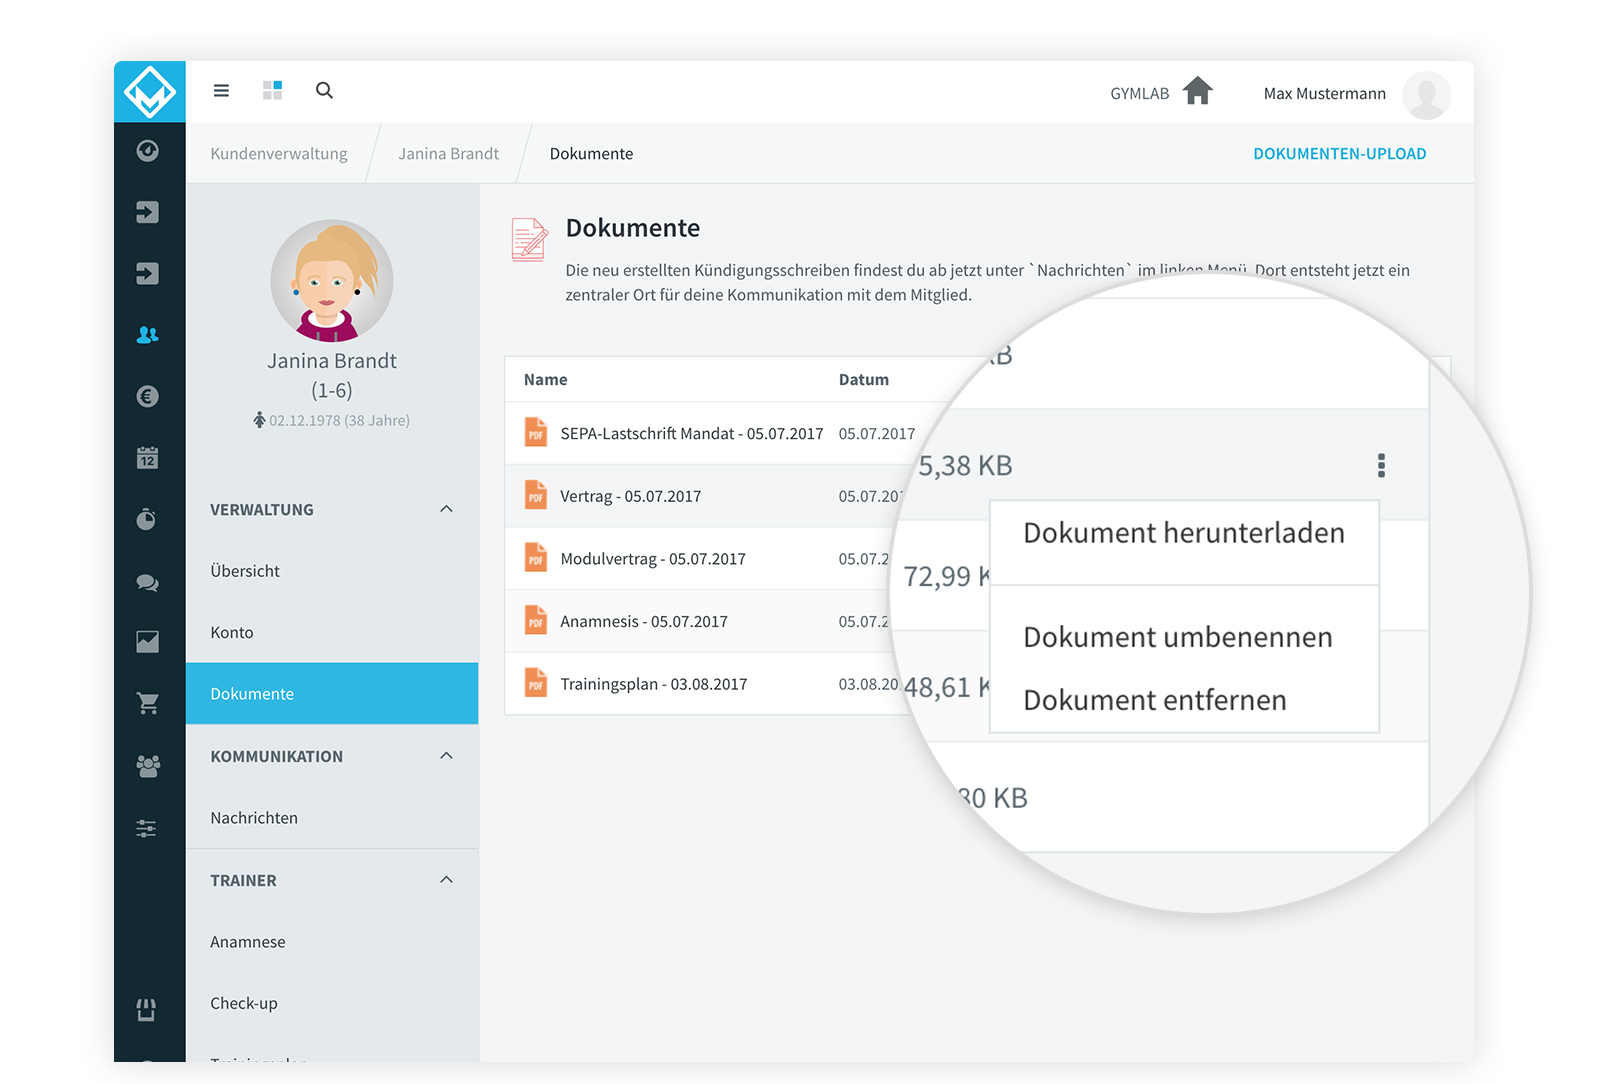1600x1084 pixels.
Task: Open the shopping cart sidebar icon
Action: point(148,704)
